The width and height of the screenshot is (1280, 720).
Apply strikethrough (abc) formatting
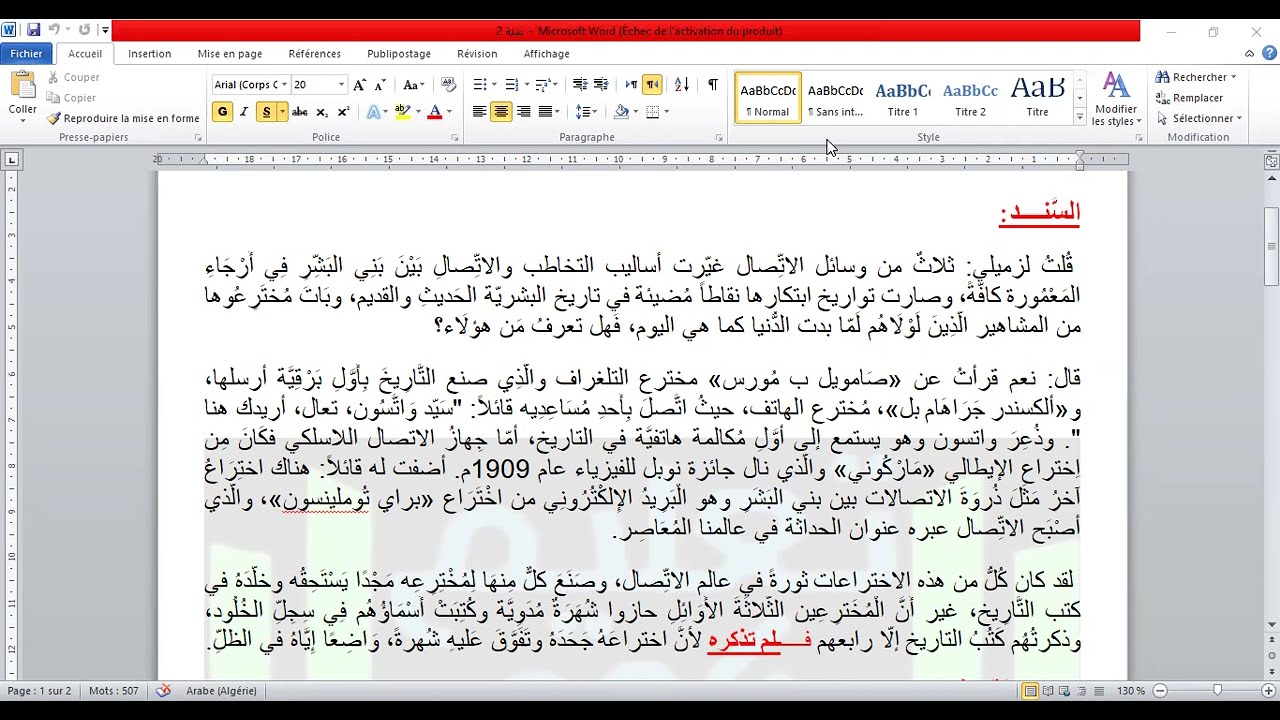pos(299,112)
